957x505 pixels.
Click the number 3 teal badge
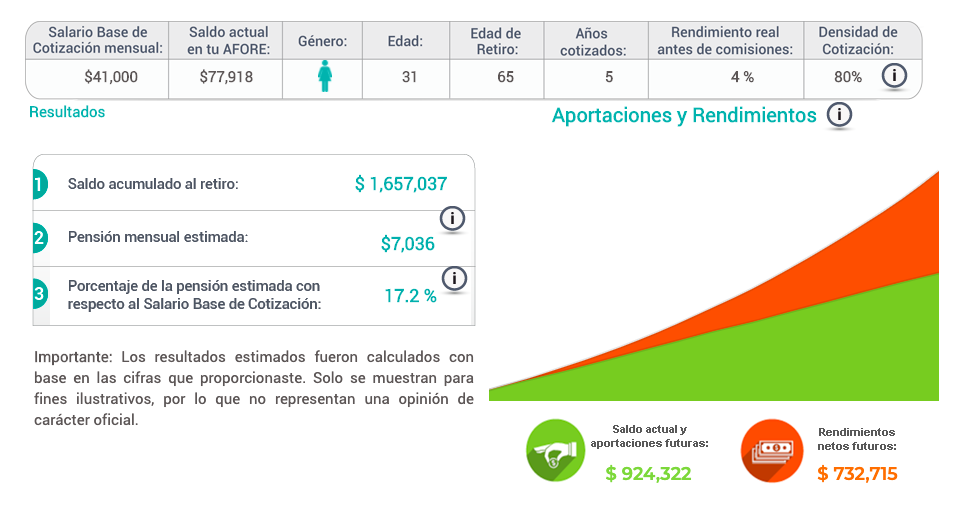tap(40, 294)
